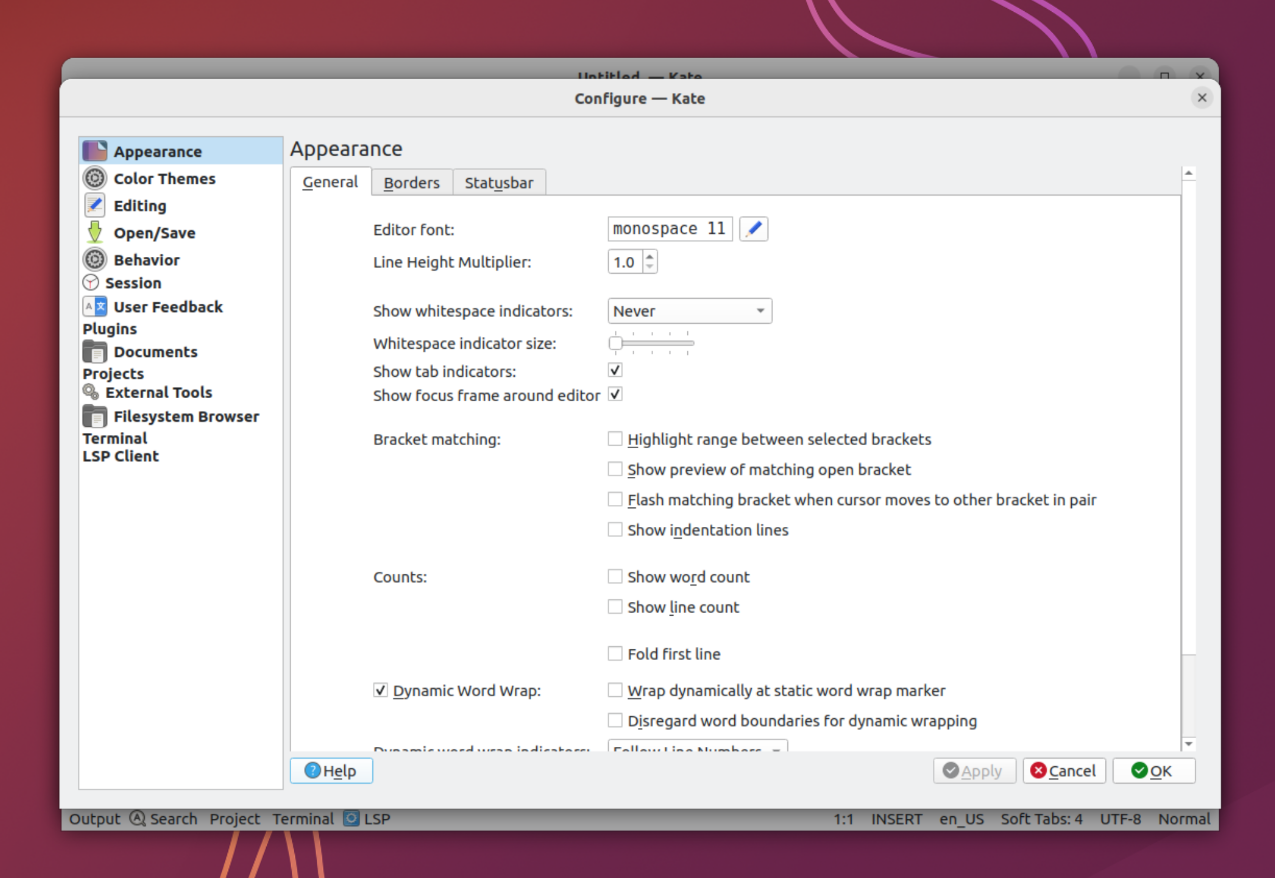1275x878 pixels.
Task: Click the whitespace indicator size slider
Action: pyautogui.click(x=651, y=343)
